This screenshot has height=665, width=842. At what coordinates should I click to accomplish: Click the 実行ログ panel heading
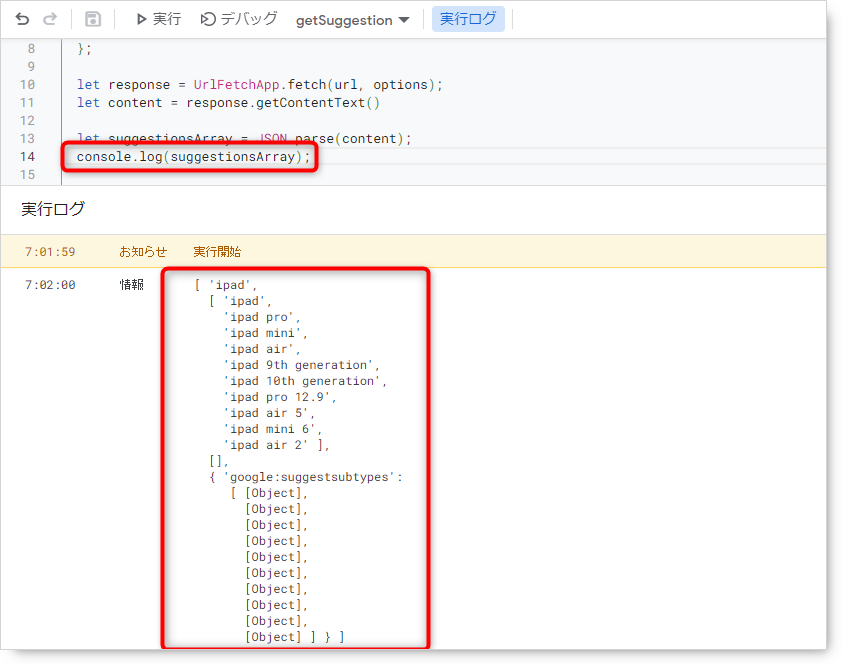(x=53, y=209)
